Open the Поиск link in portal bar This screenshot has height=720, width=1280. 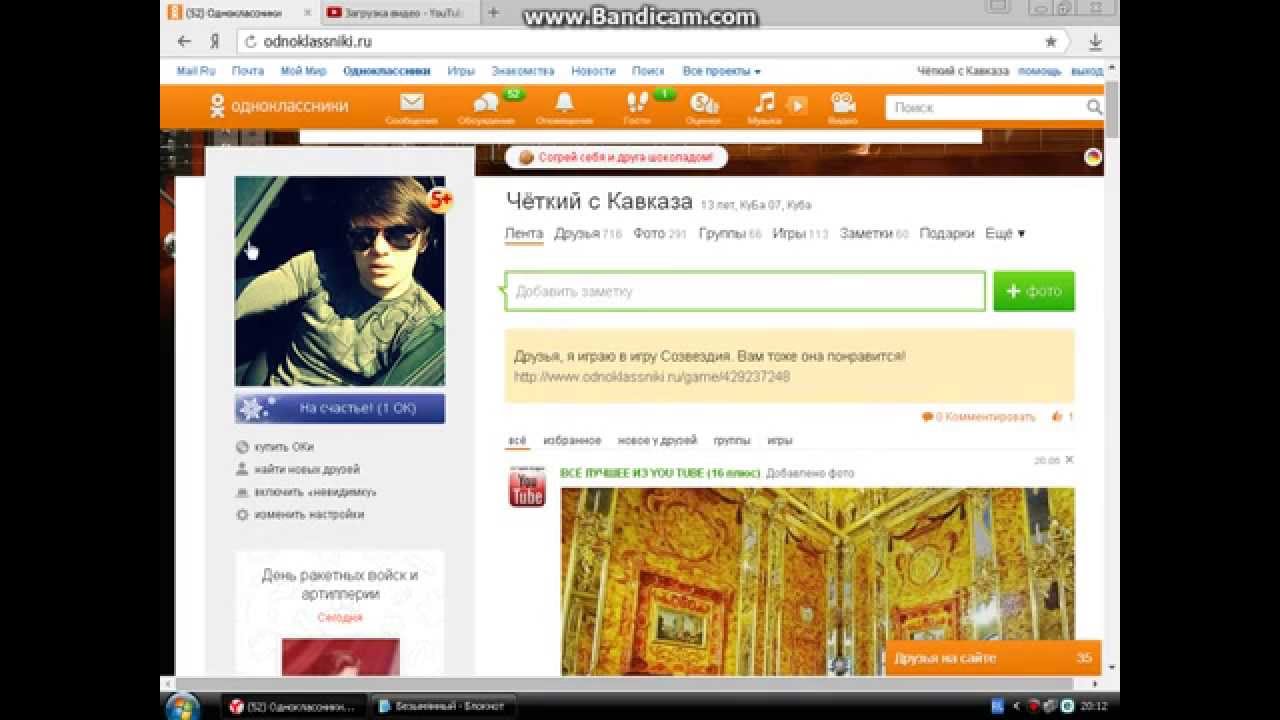(x=648, y=71)
